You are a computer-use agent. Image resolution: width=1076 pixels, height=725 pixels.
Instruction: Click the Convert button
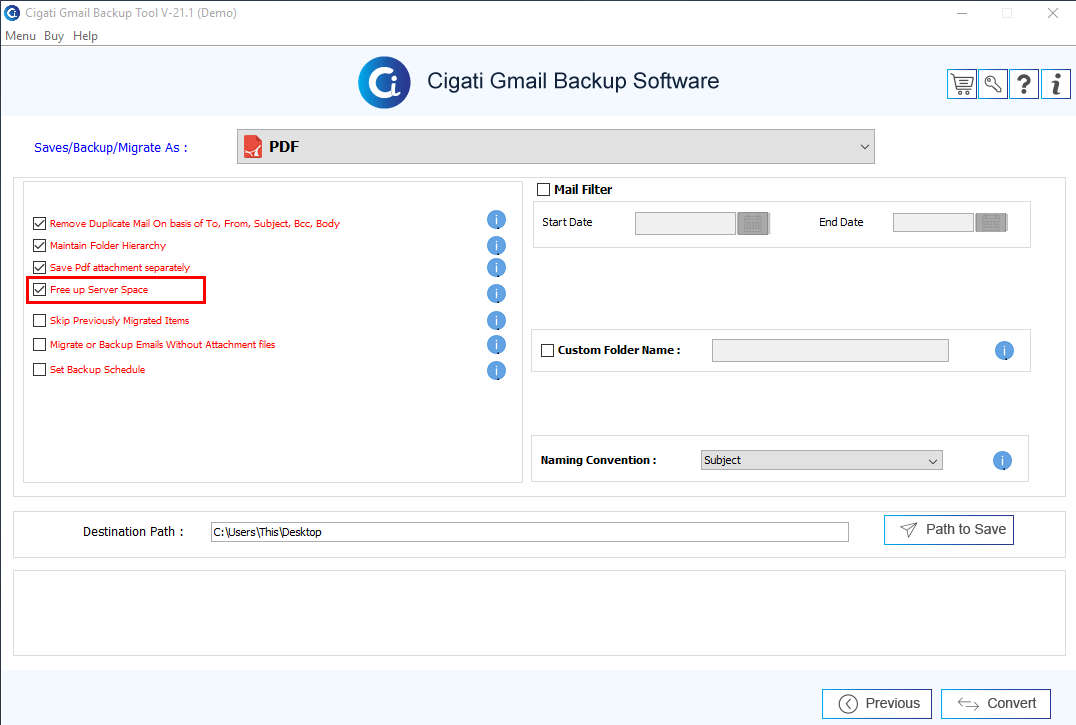pyautogui.click(x=996, y=704)
